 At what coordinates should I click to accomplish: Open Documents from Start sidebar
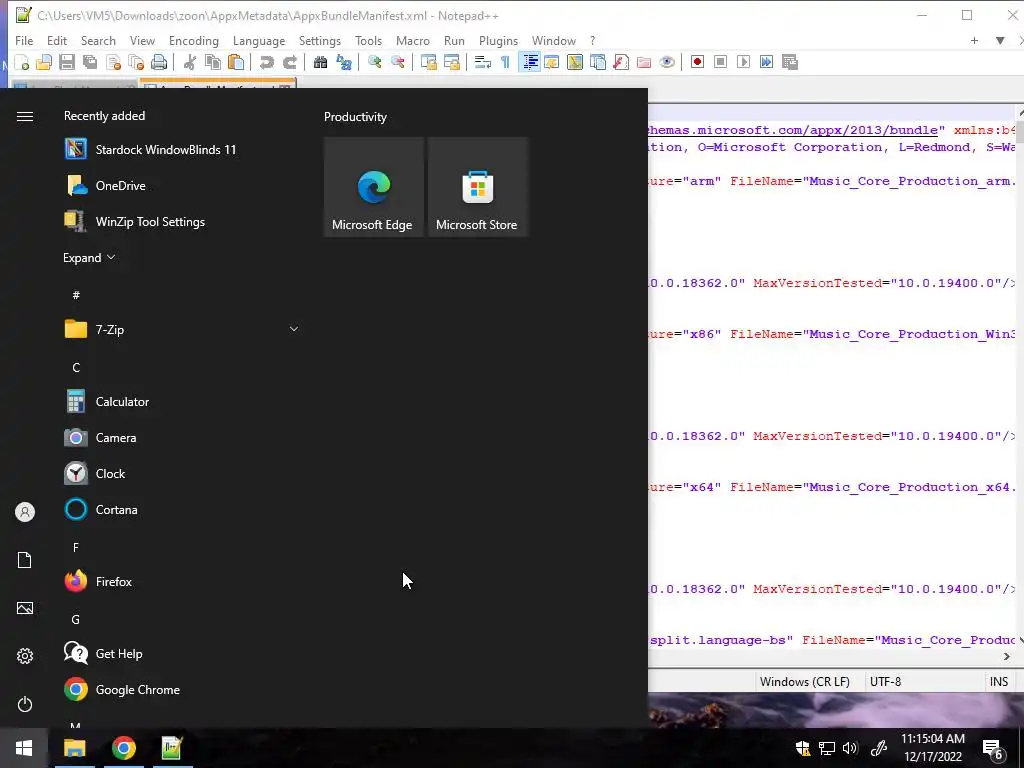[x=25, y=560]
